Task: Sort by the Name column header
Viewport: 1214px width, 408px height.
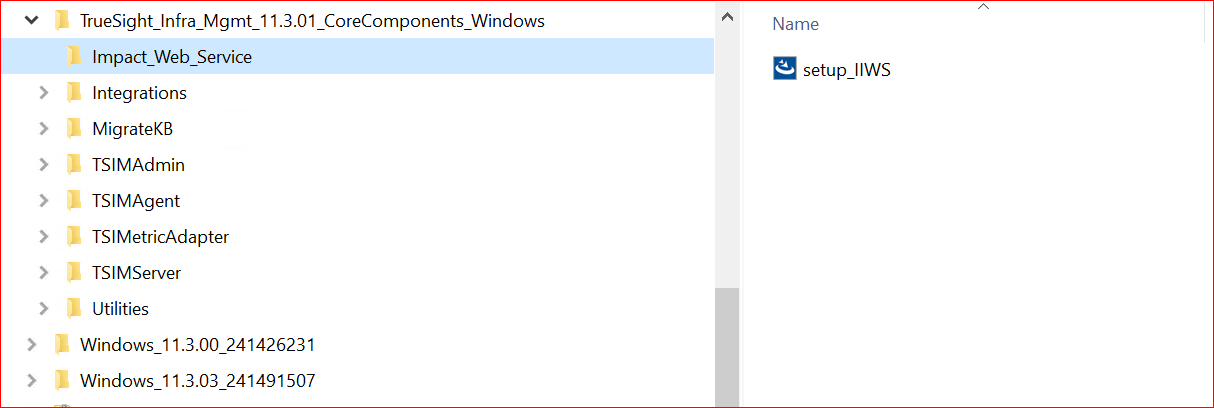Action: point(796,24)
